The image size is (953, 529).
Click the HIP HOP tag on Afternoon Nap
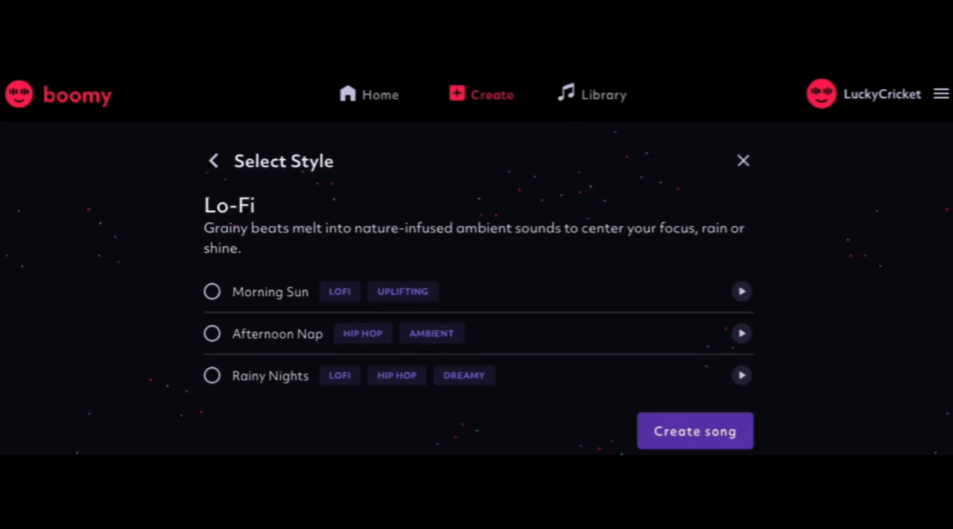pos(363,334)
